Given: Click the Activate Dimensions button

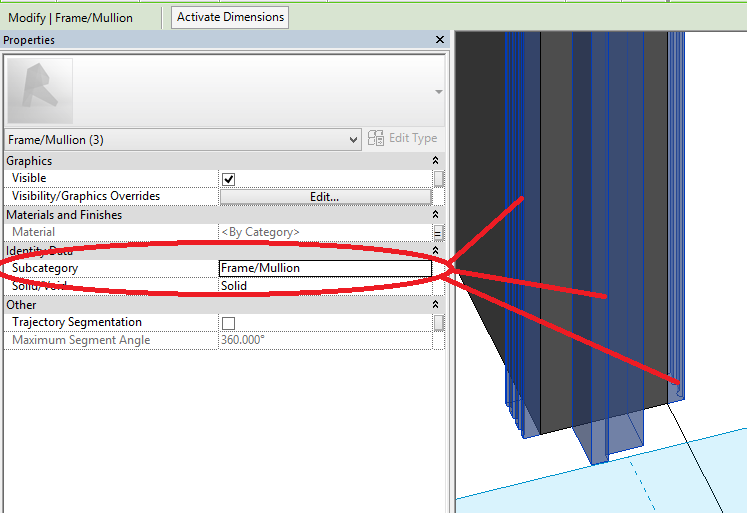Looking at the screenshot, I should point(230,17).
